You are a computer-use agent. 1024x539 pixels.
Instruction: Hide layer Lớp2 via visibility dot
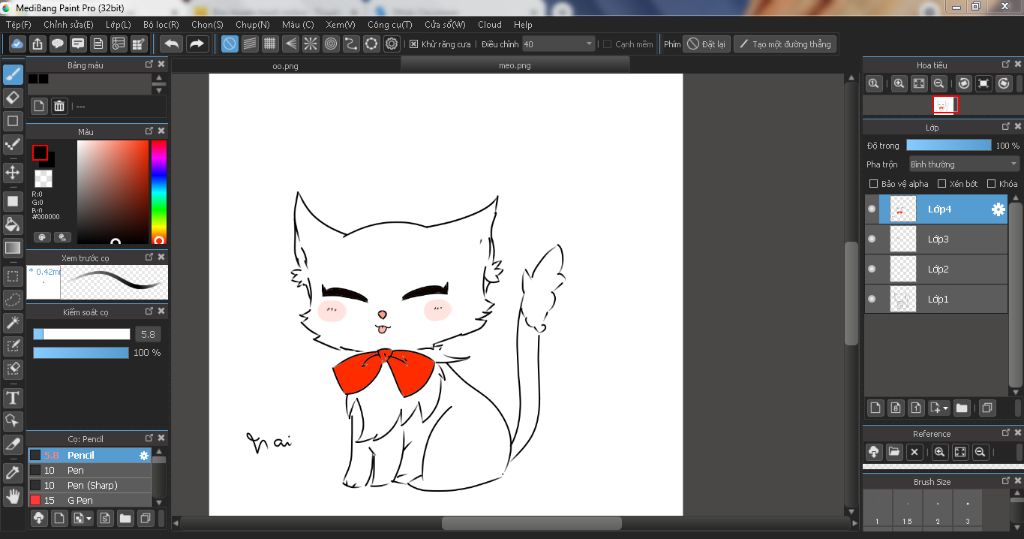click(x=872, y=269)
